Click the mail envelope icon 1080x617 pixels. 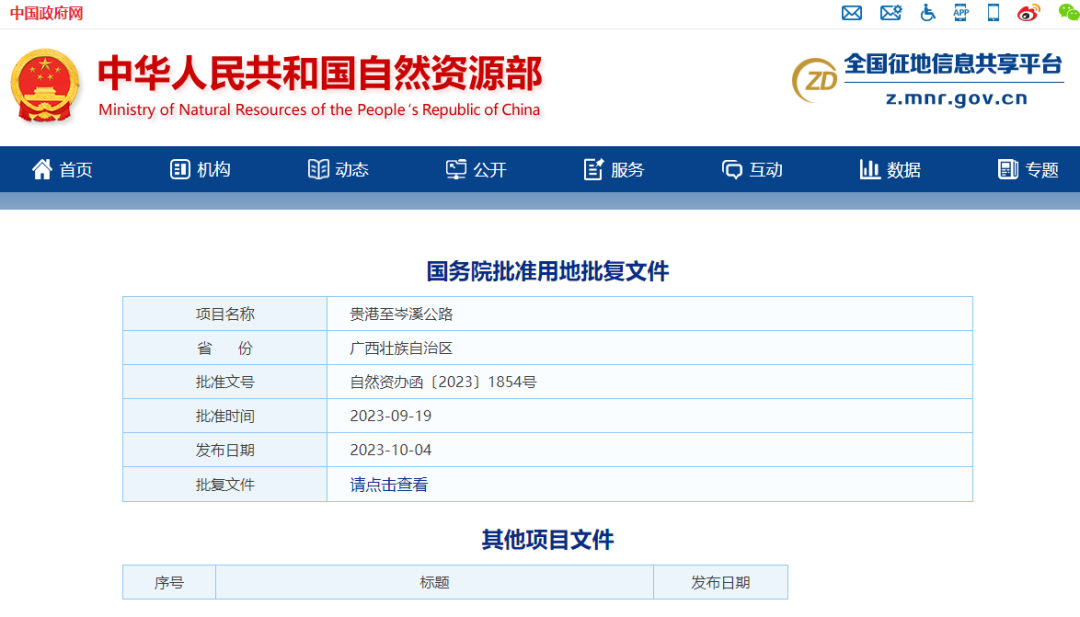pyautogui.click(x=852, y=13)
